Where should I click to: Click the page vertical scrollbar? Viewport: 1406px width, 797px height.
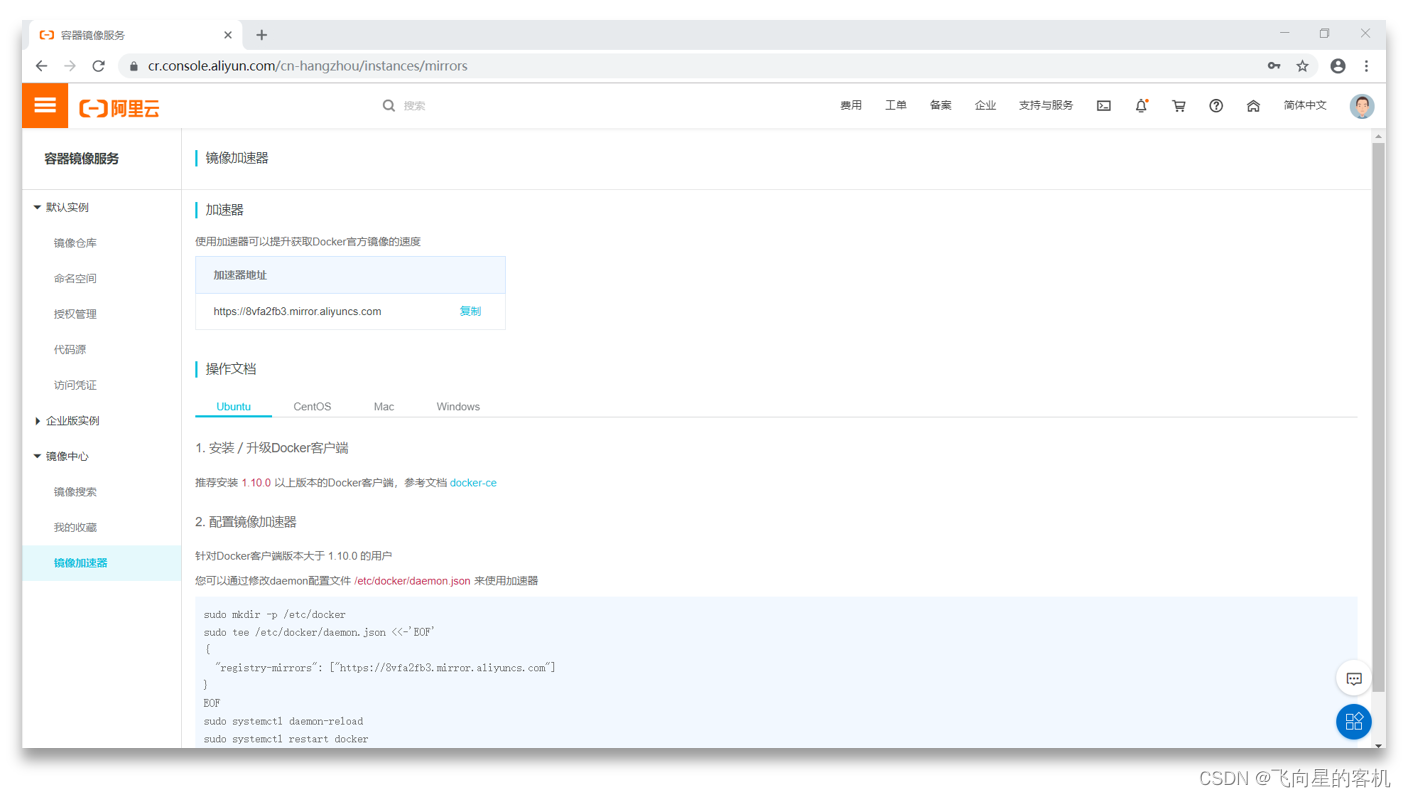(1378, 416)
